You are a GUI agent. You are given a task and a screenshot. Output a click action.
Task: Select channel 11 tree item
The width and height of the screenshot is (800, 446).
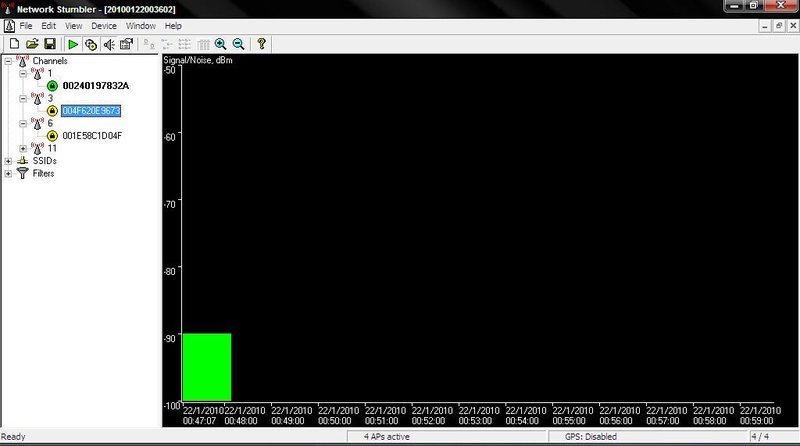[52, 148]
